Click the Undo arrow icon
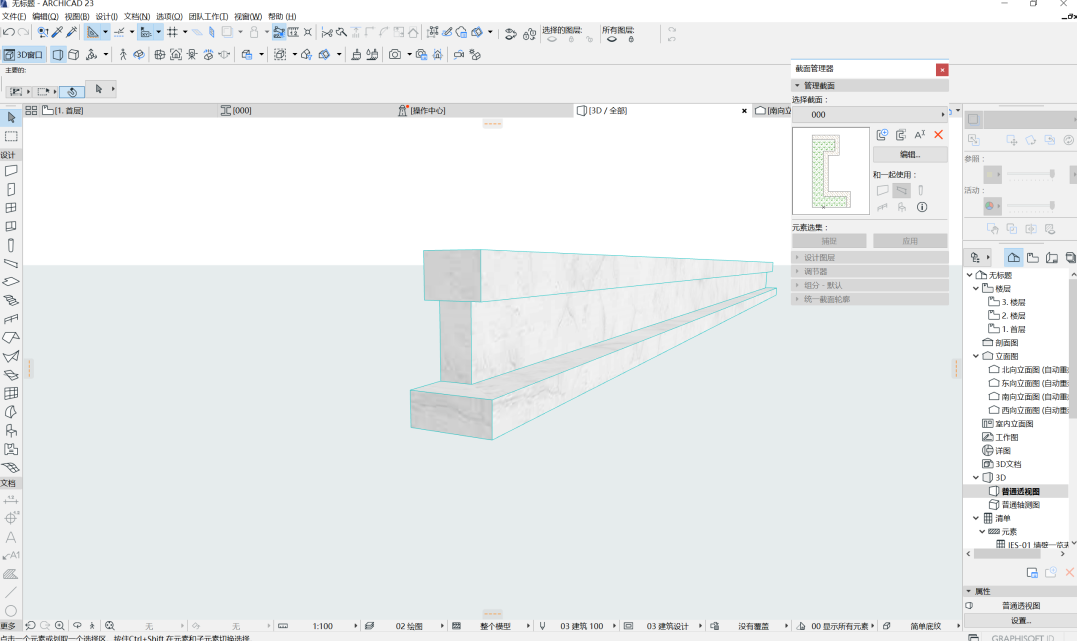This screenshot has width=1077, height=641. [x=8, y=32]
